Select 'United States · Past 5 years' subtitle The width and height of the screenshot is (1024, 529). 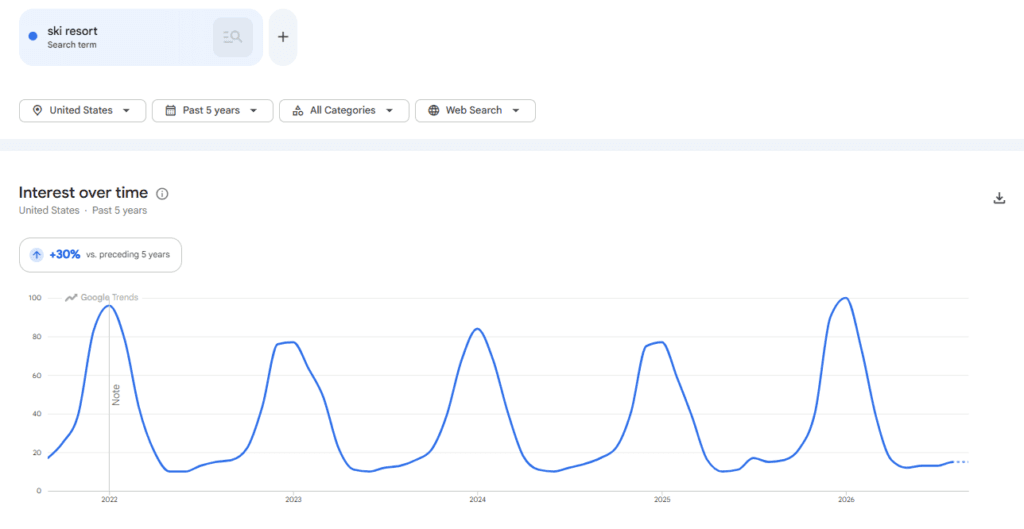(x=83, y=210)
